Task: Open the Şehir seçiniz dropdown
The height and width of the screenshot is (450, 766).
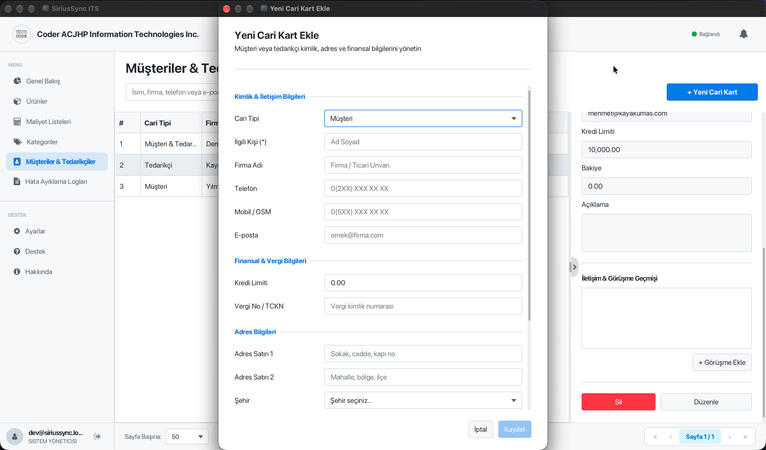Action: point(423,401)
